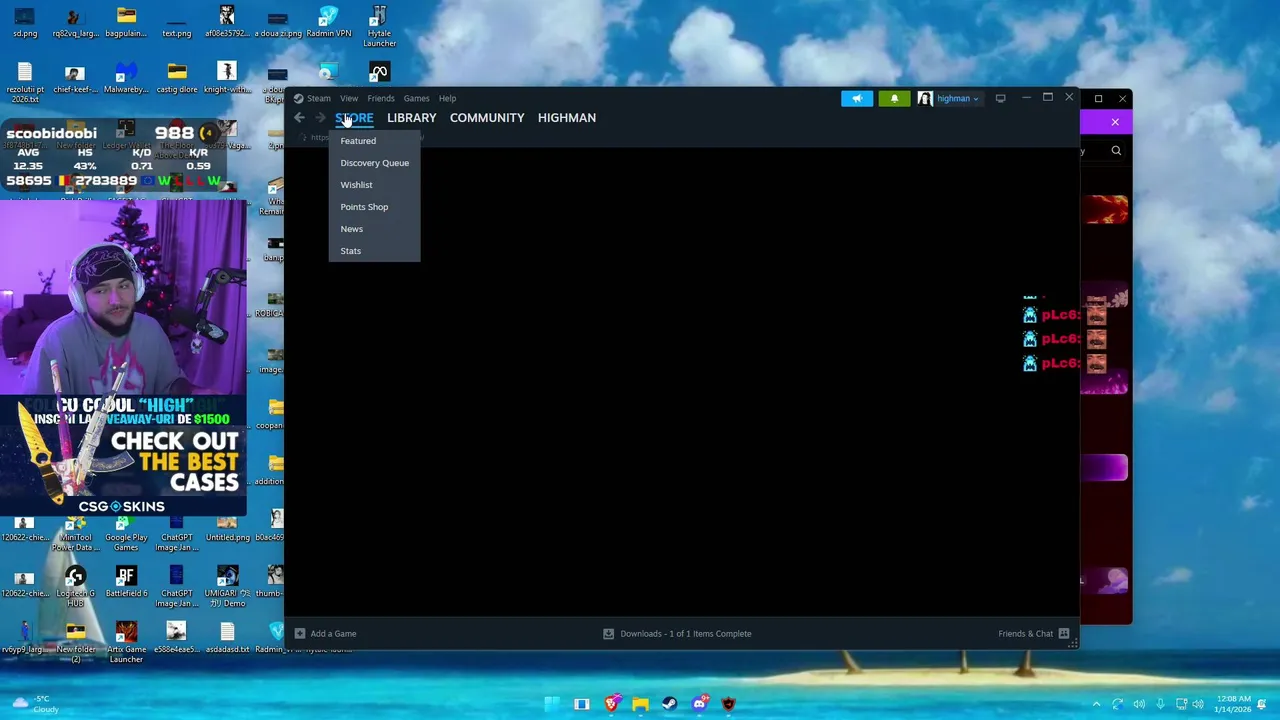Click the search icon in the right background window
The image size is (1280, 720).
pyautogui.click(x=1116, y=151)
